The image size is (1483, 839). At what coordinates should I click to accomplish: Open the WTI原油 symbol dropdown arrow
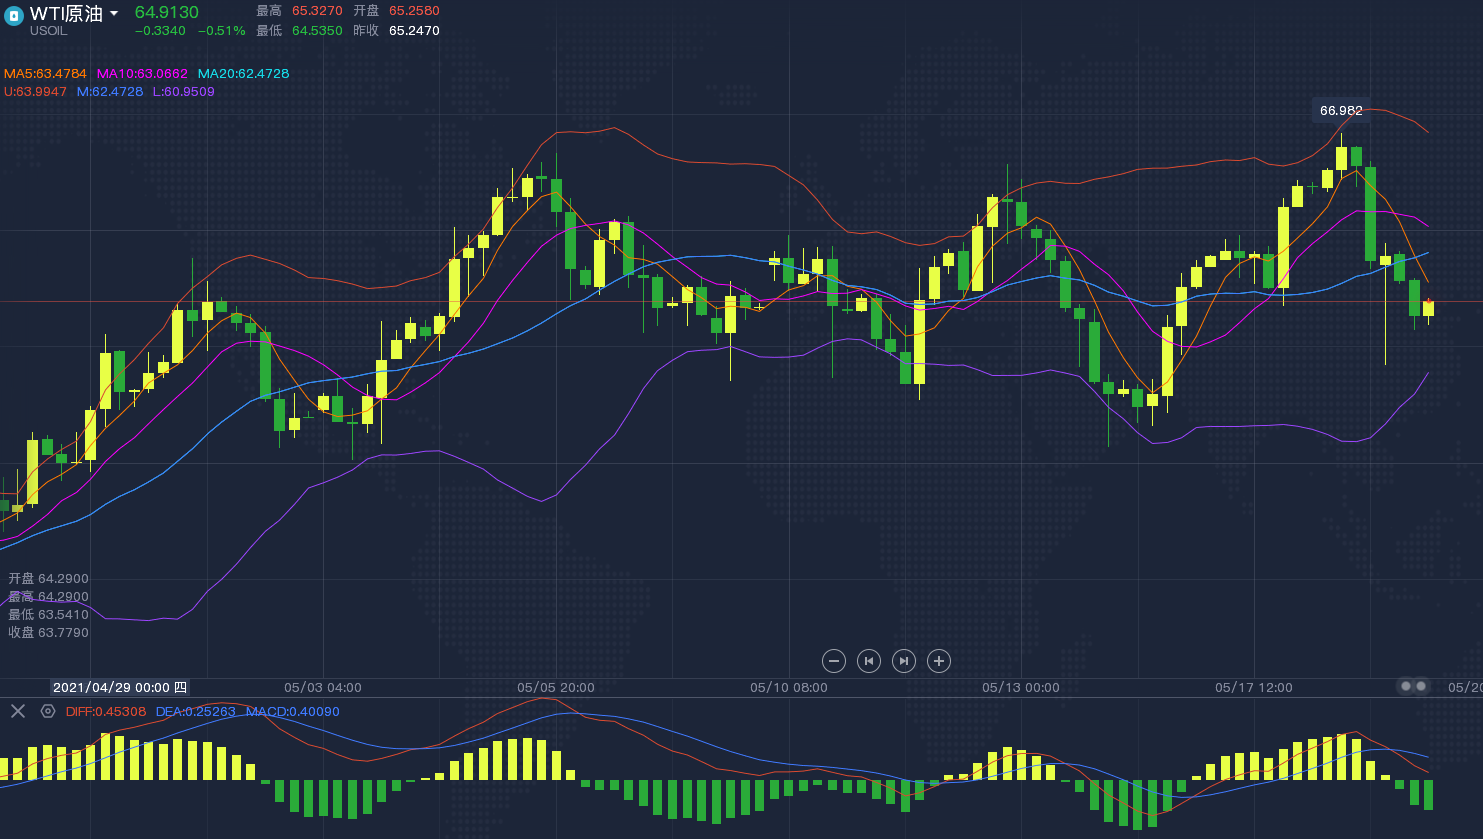(114, 14)
